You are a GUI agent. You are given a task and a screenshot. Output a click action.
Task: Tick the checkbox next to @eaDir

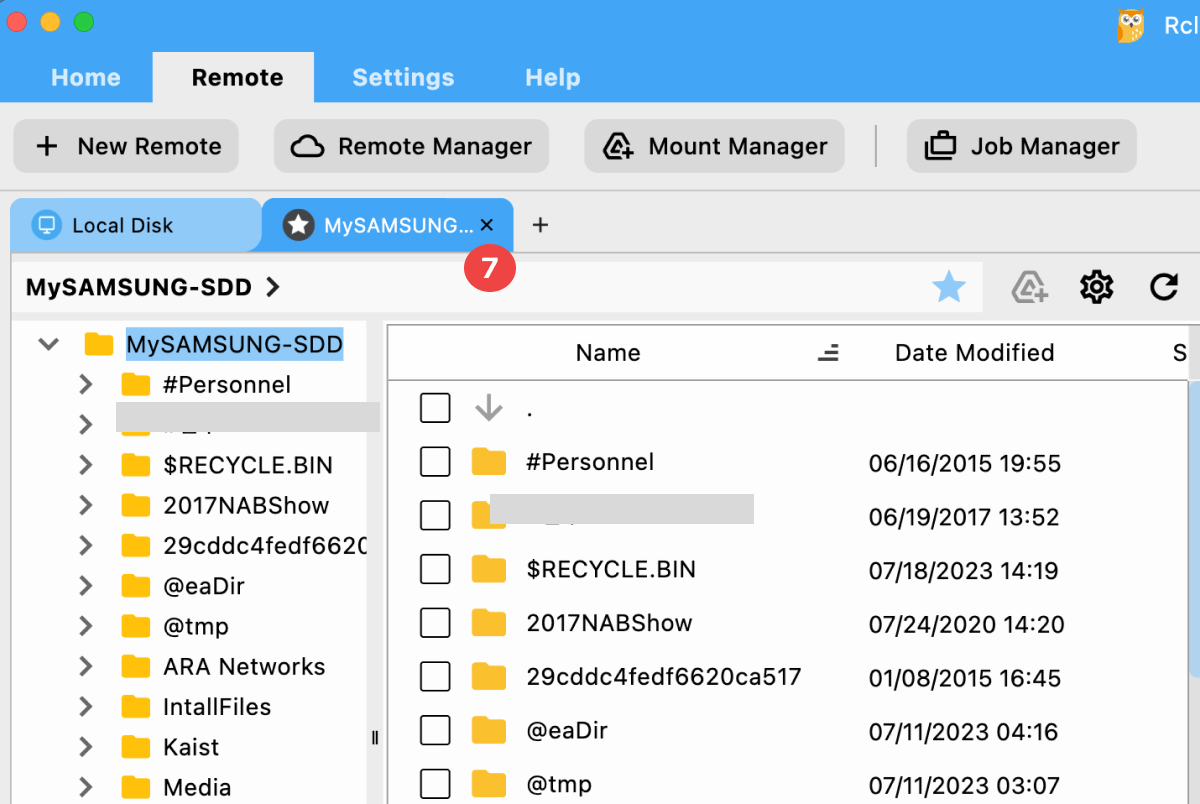[x=435, y=730]
